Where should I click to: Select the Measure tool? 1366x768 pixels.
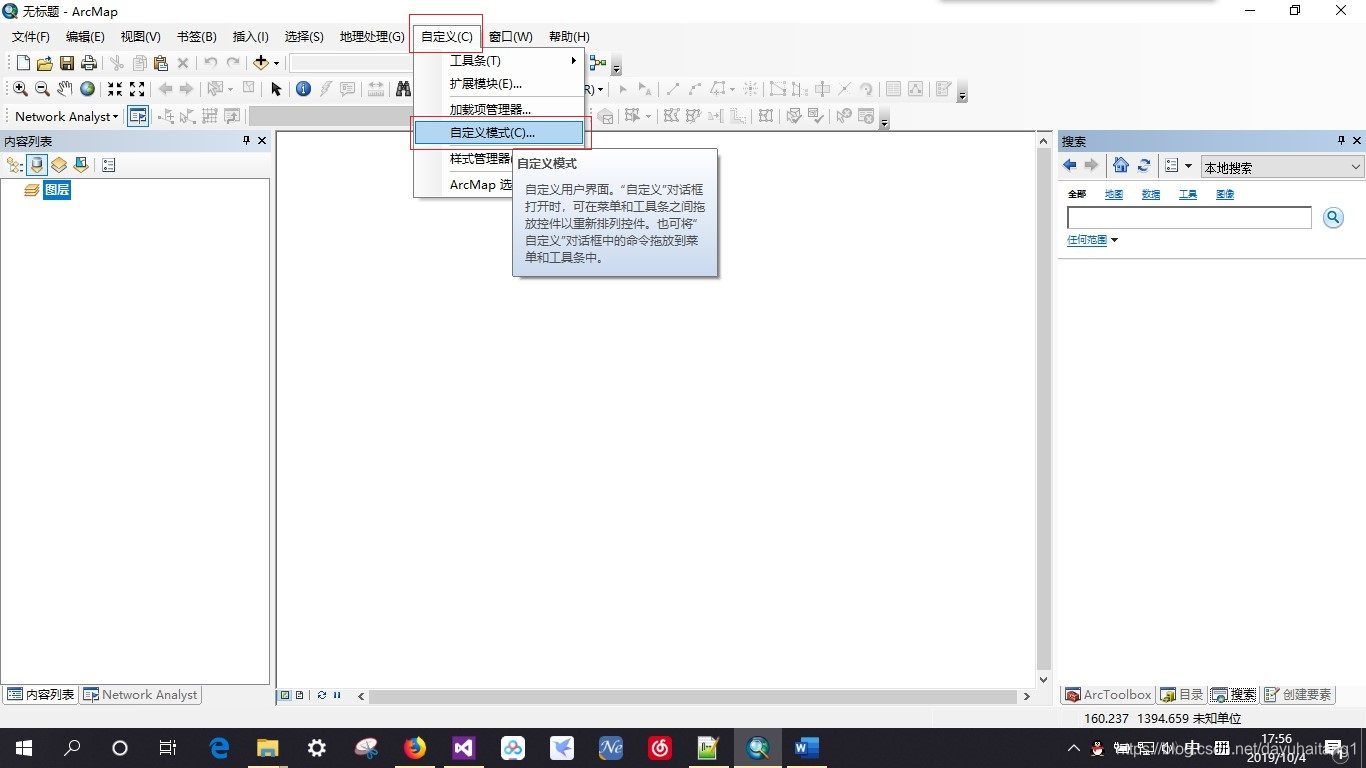coord(375,89)
